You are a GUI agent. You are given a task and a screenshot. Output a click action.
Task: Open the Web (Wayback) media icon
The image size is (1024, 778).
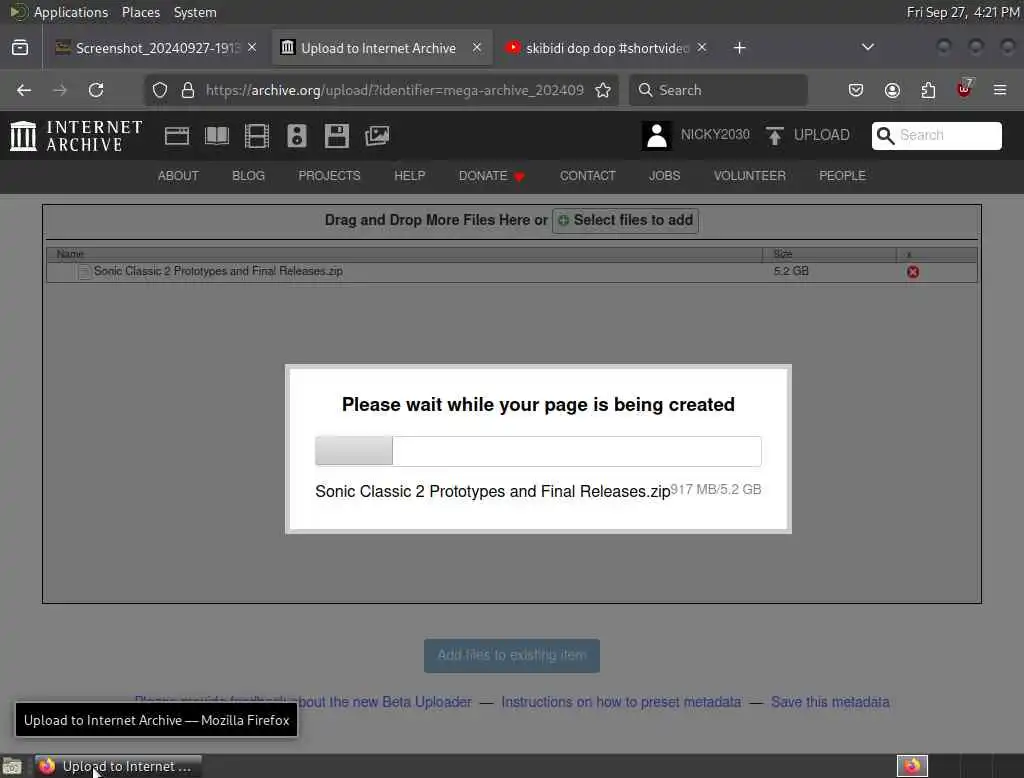pyautogui.click(x=176, y=136)
